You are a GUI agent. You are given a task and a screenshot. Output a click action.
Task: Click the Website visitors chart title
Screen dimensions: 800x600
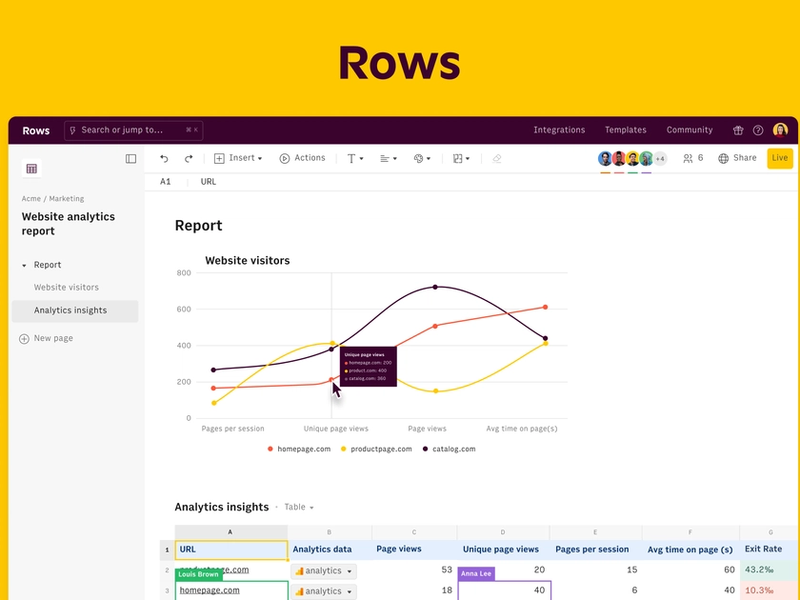(x=247, y=261)
